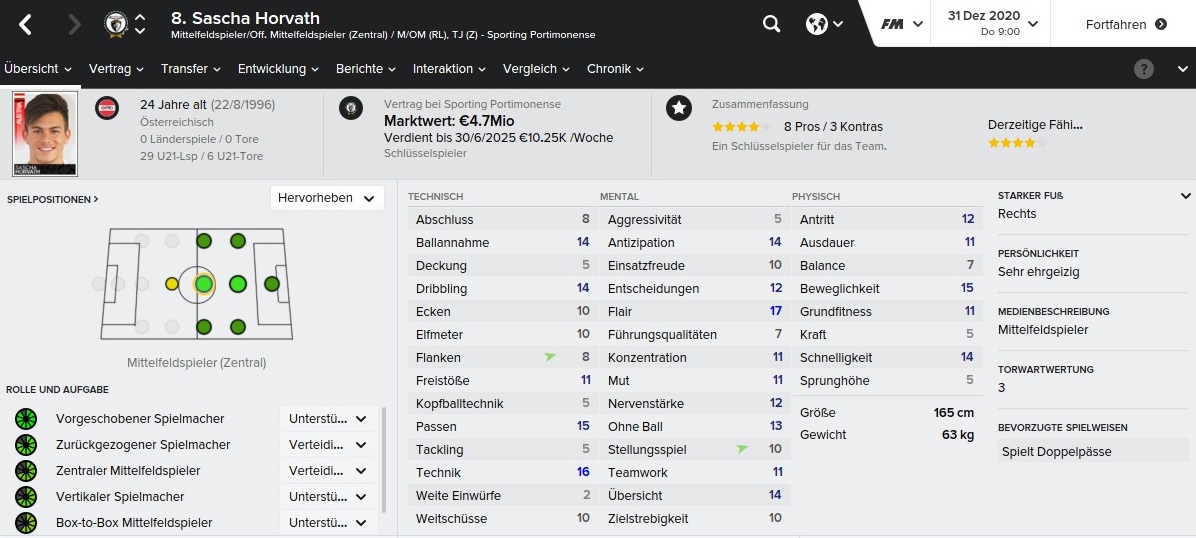Open the world globe menu

coord(824,24)
